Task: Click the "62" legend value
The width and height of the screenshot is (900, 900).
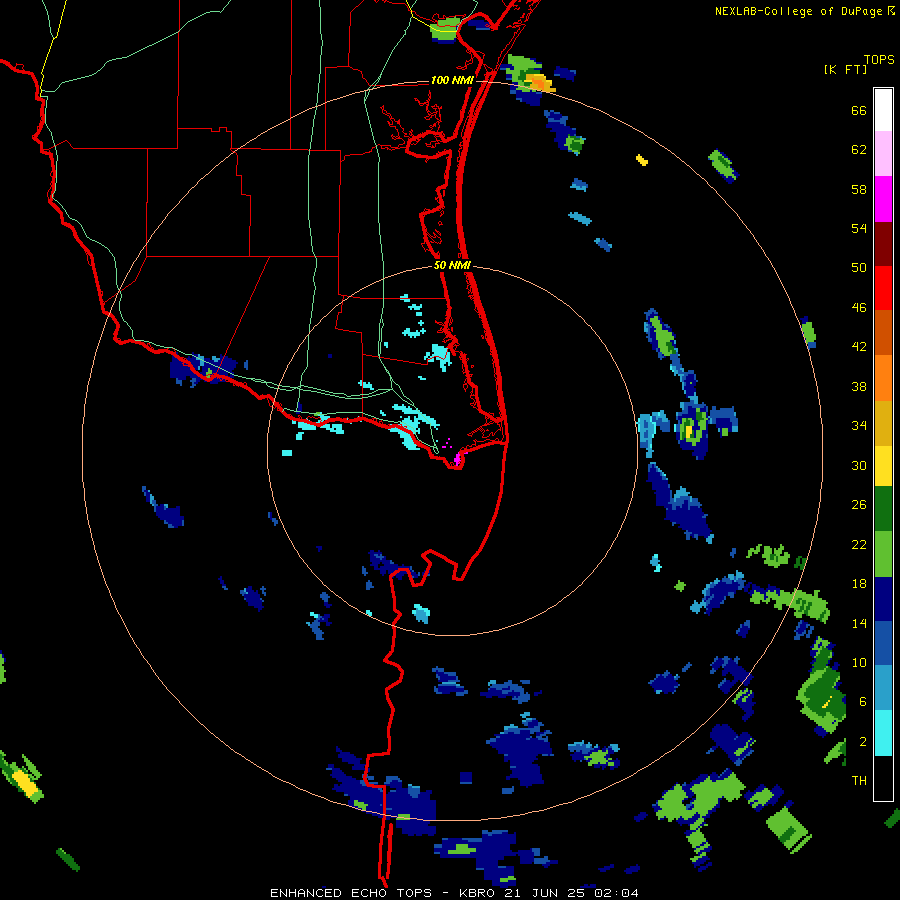Action: [x=859, y=150]
